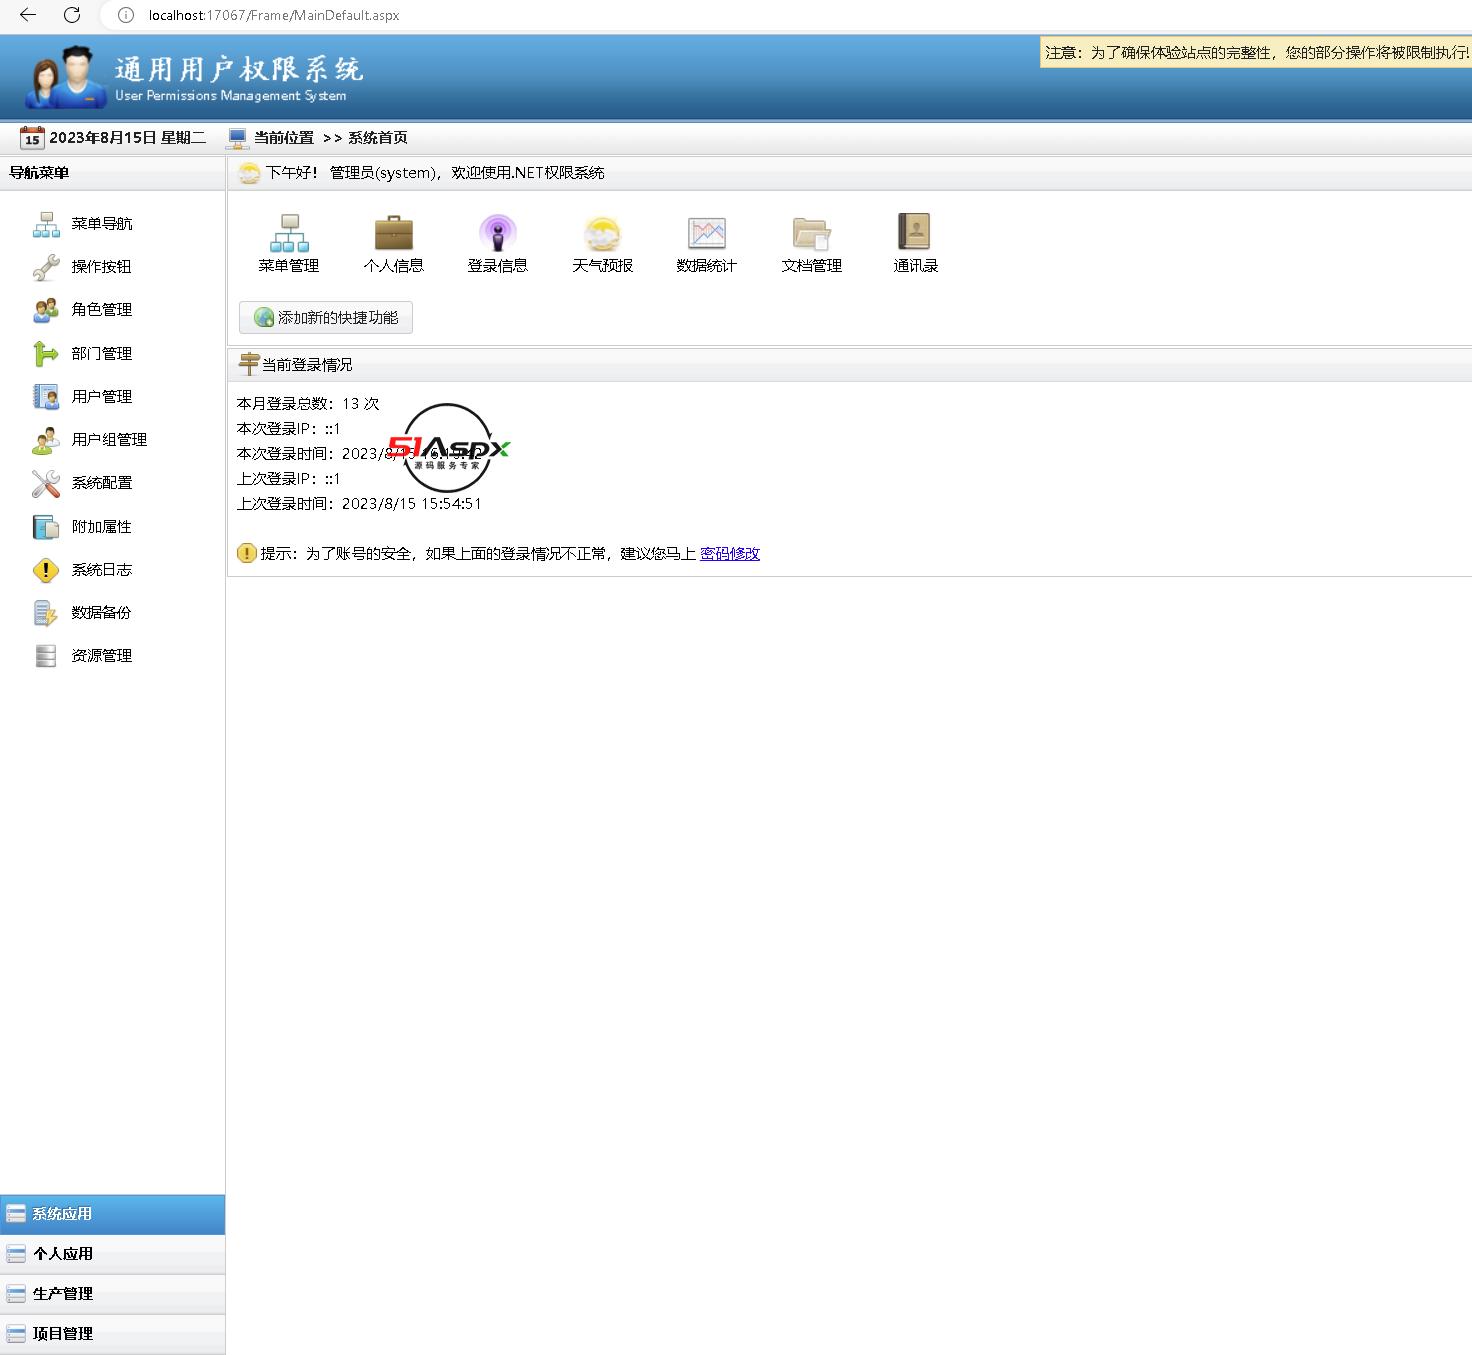Screen dimensions: 1472x1355
Task: Click the 当前登录情况 panel header
Action: 850,365
